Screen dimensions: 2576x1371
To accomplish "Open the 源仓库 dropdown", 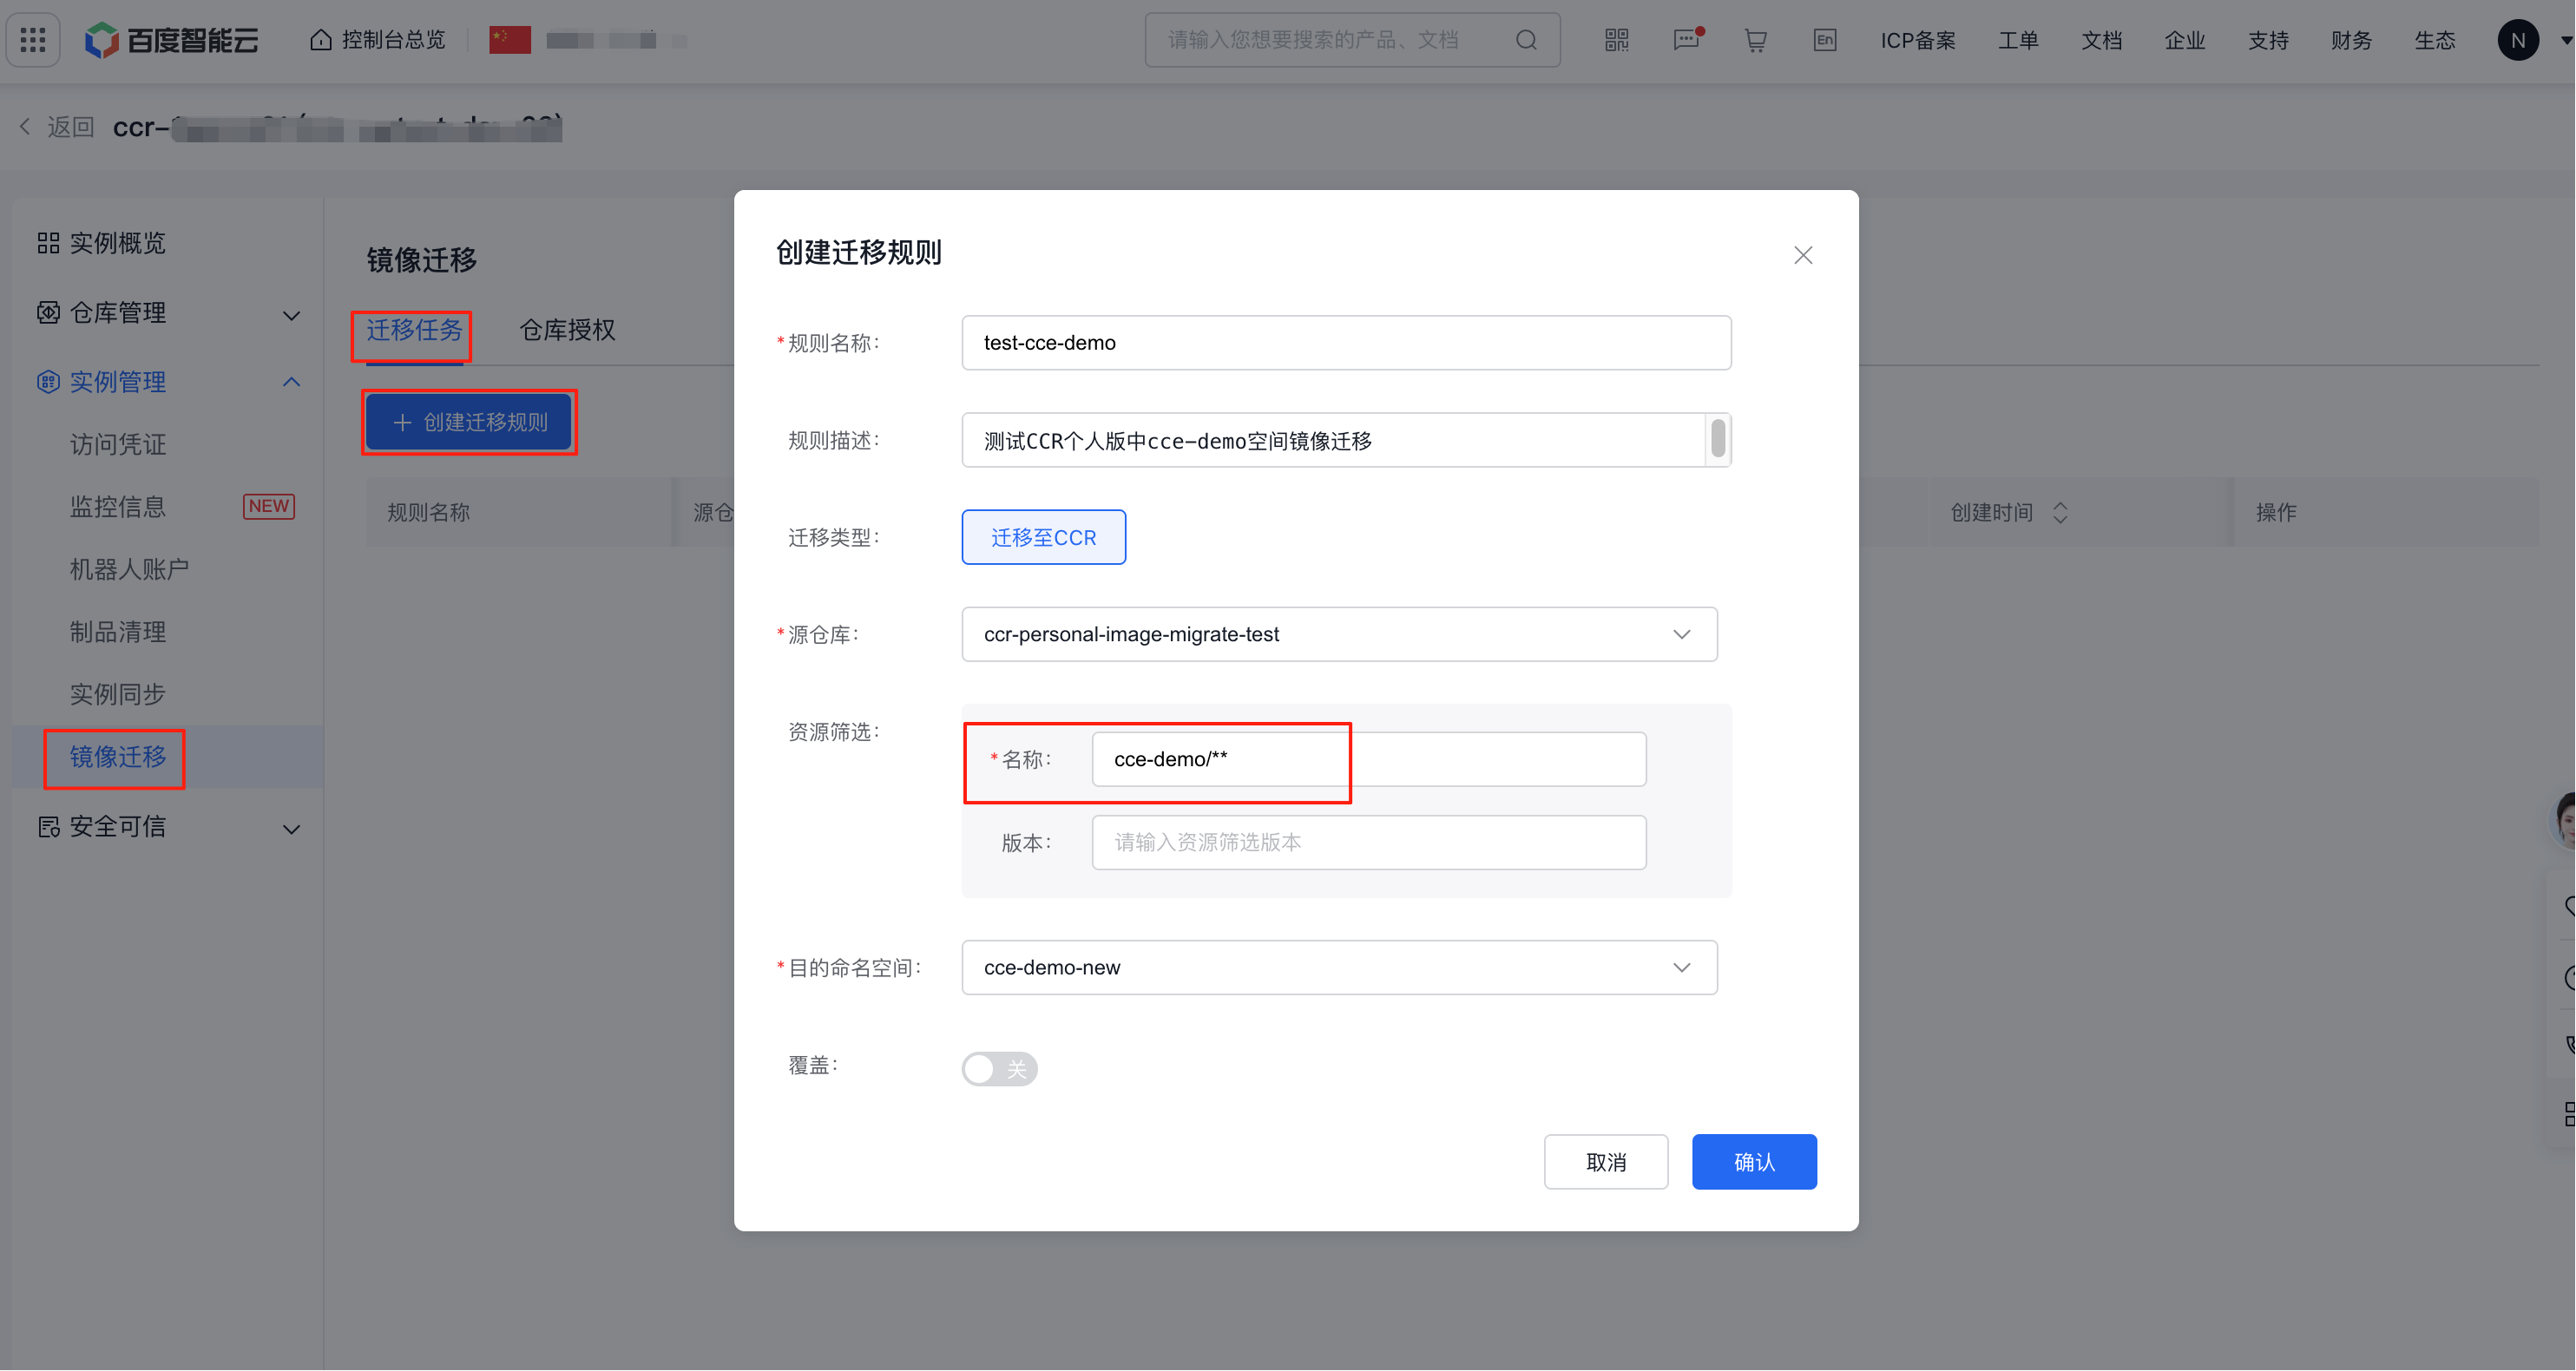I will click(1340, 635).
